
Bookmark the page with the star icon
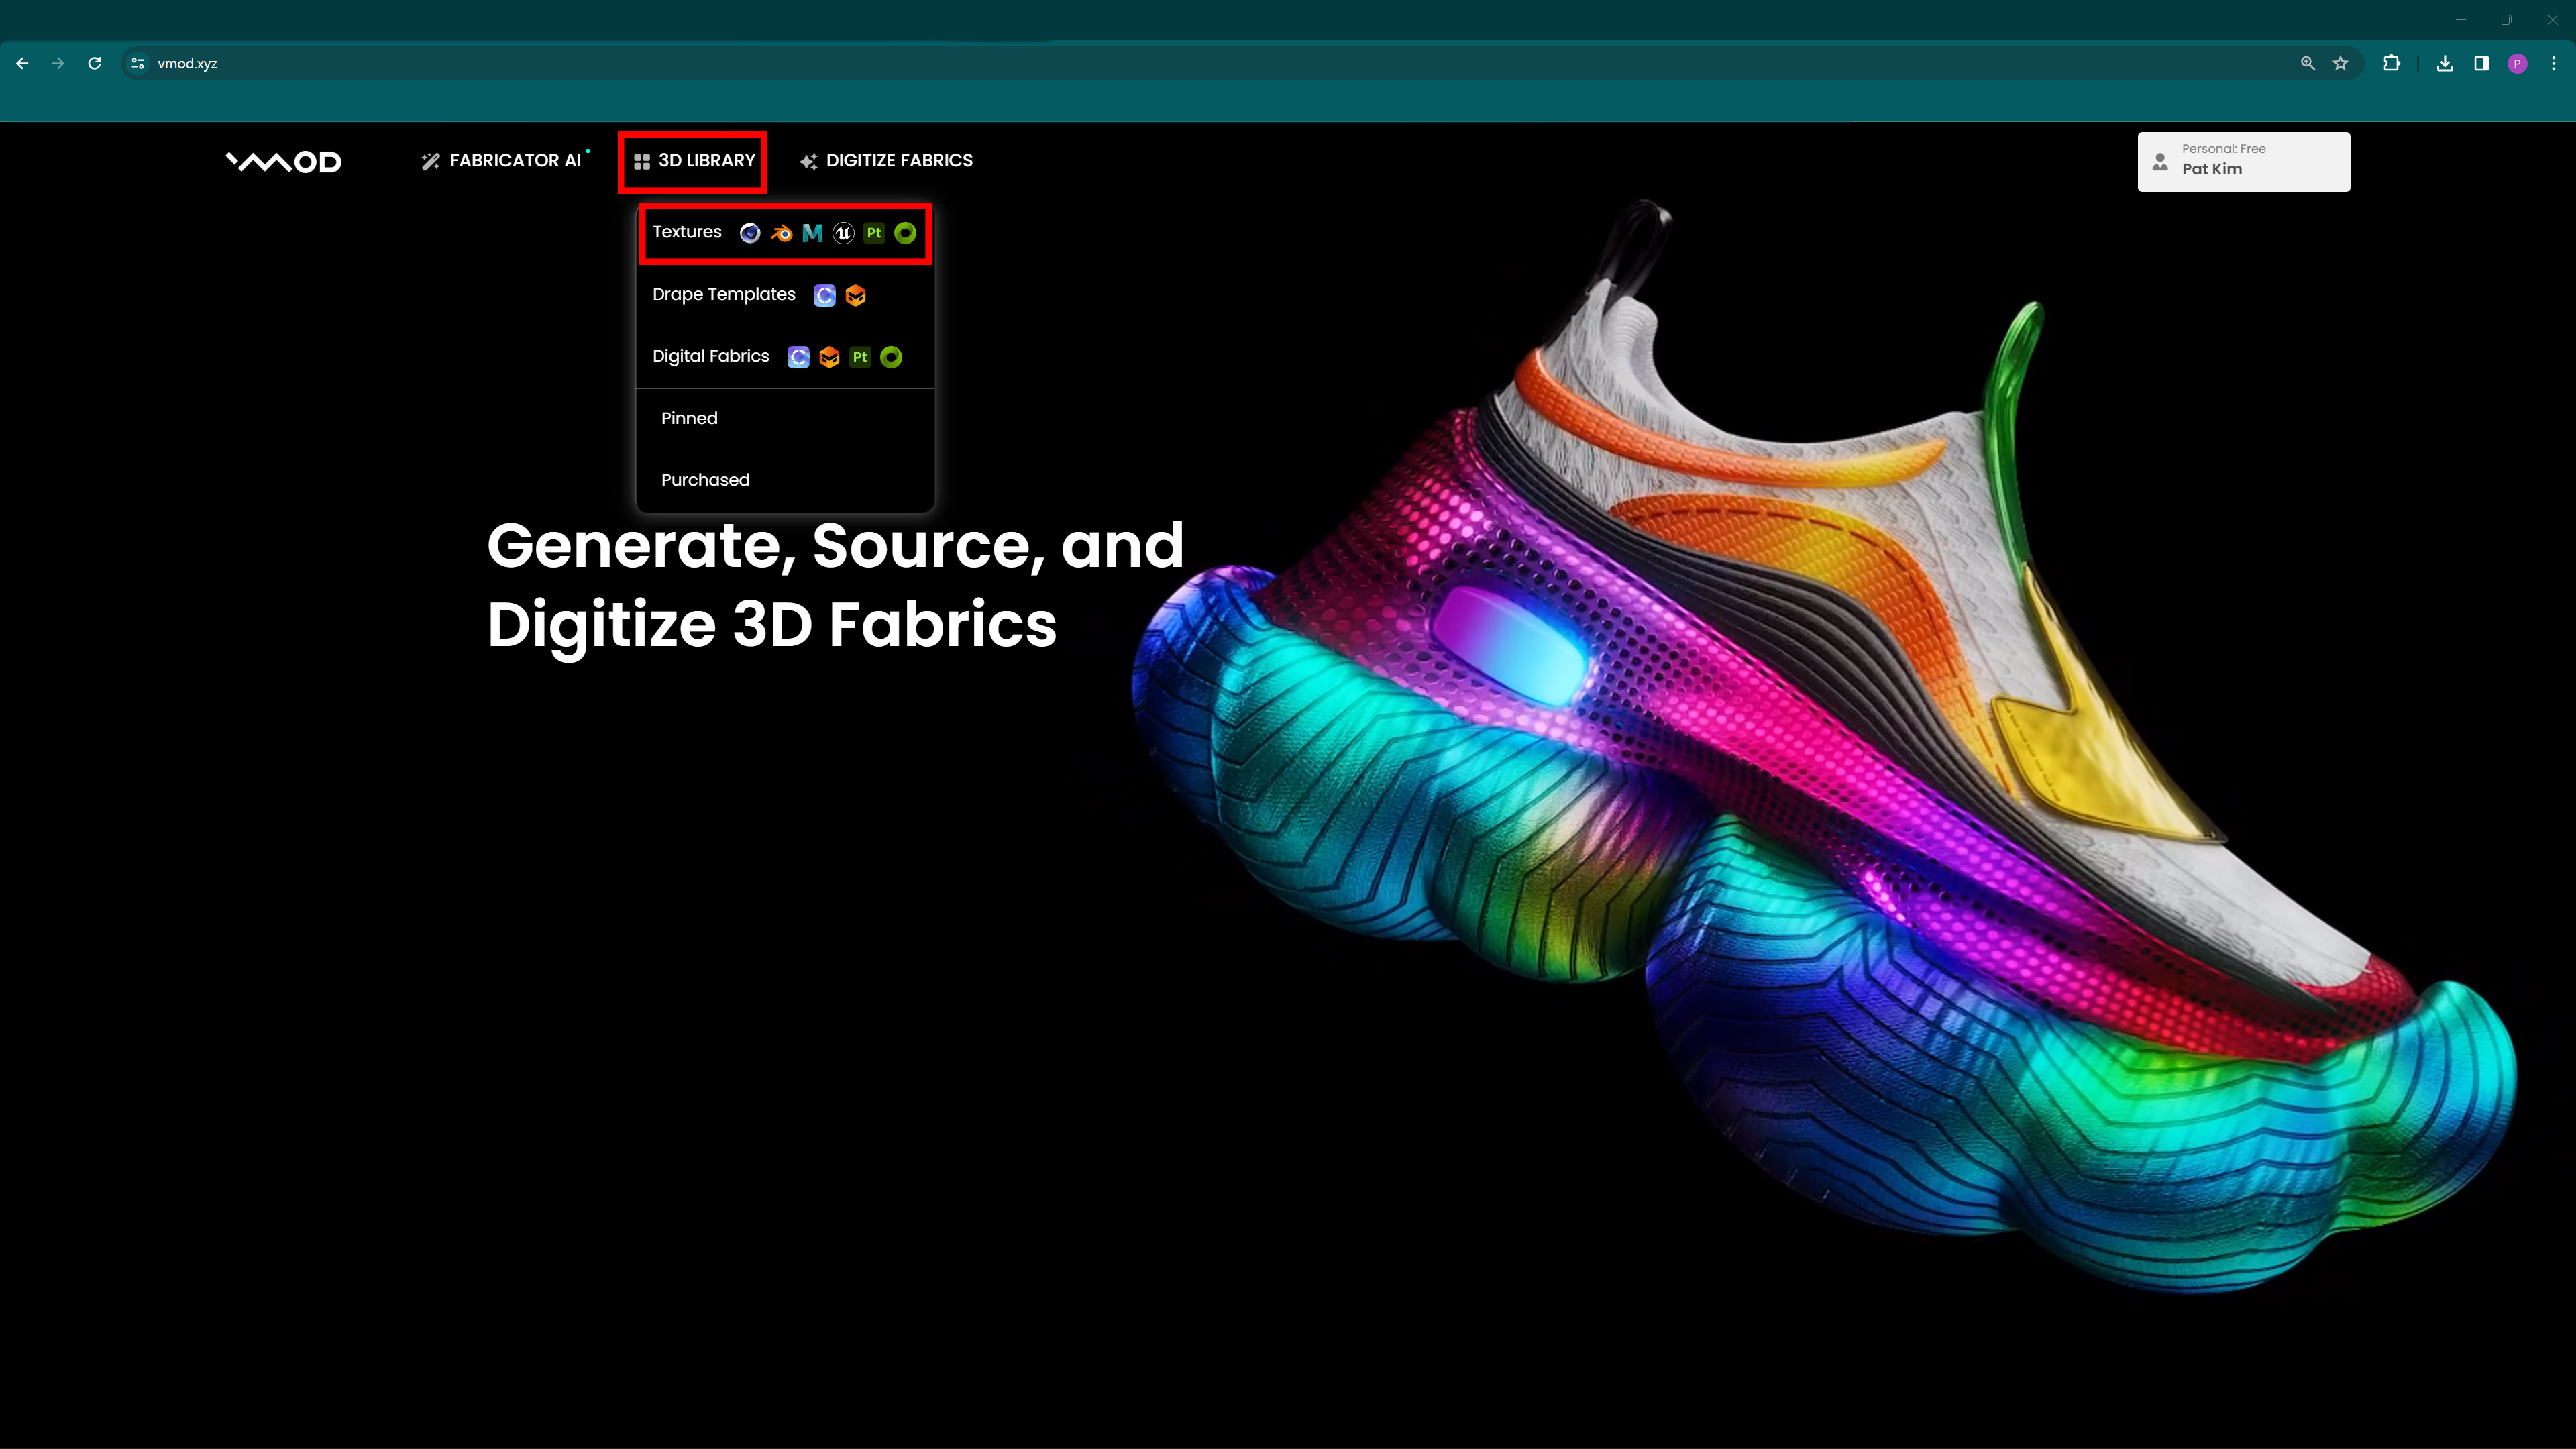point(2340,63)
